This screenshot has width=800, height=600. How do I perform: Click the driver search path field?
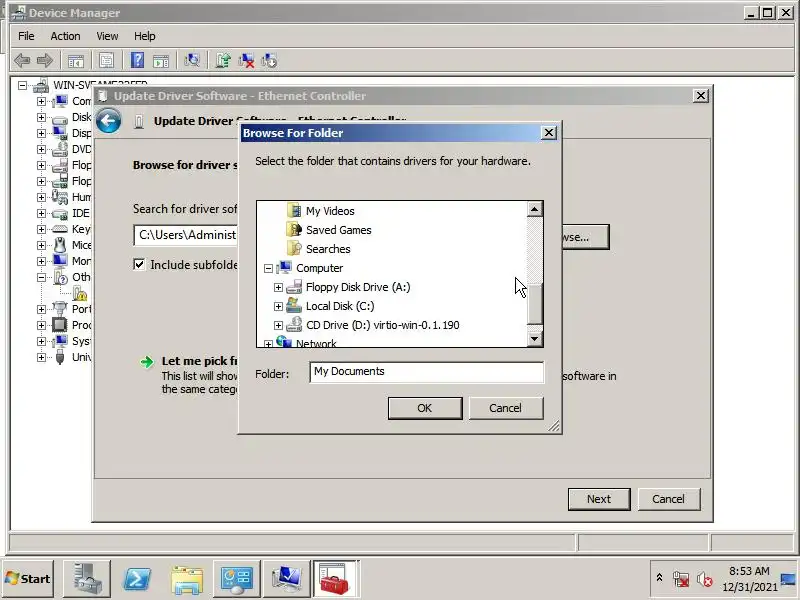[x=187, y=235]
